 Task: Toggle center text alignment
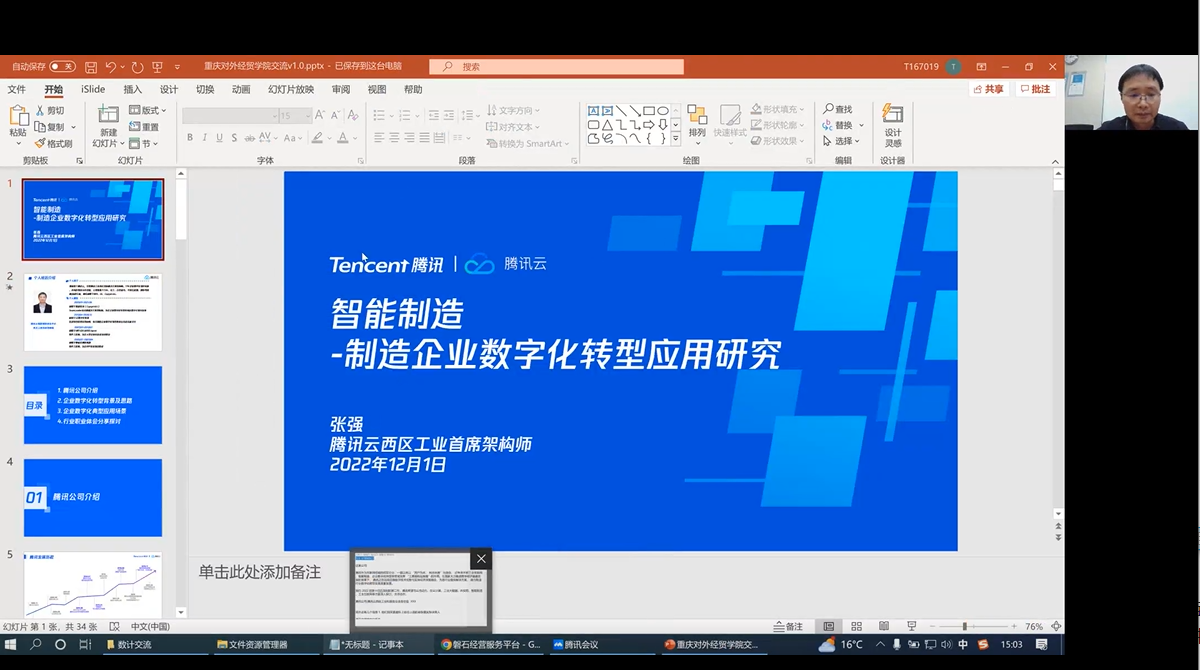[394, 138]
